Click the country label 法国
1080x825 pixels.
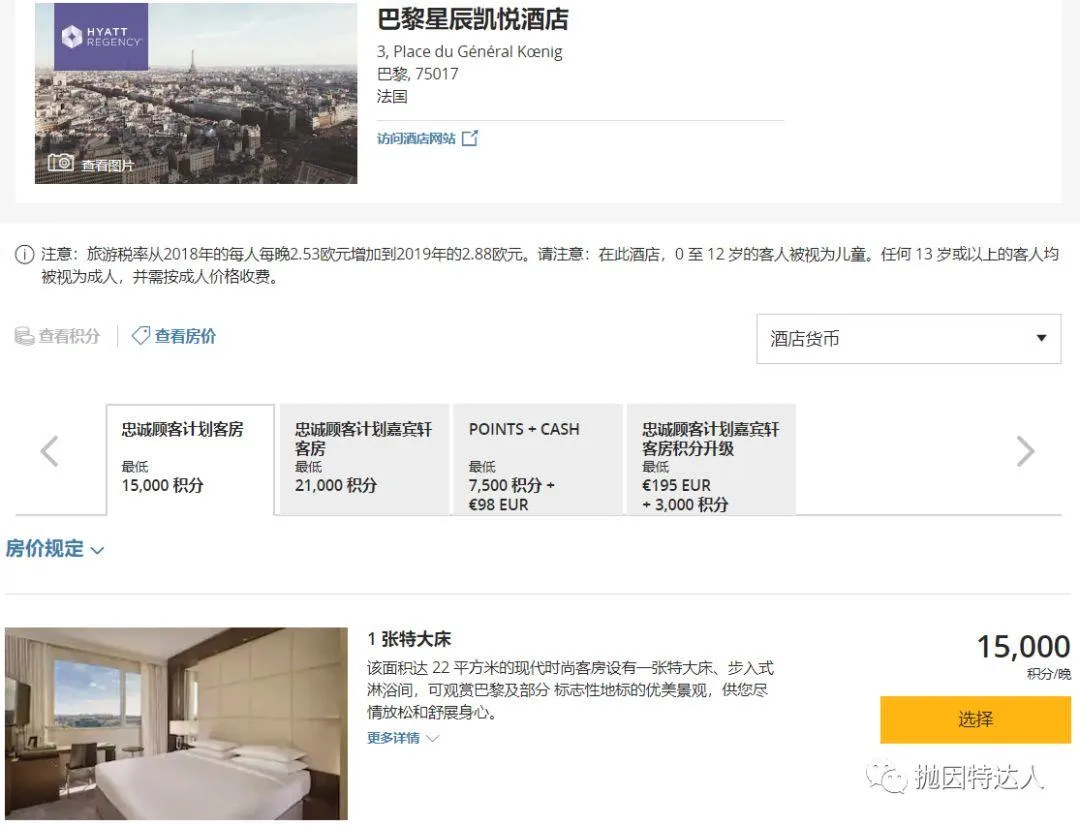tap(392, 96)
